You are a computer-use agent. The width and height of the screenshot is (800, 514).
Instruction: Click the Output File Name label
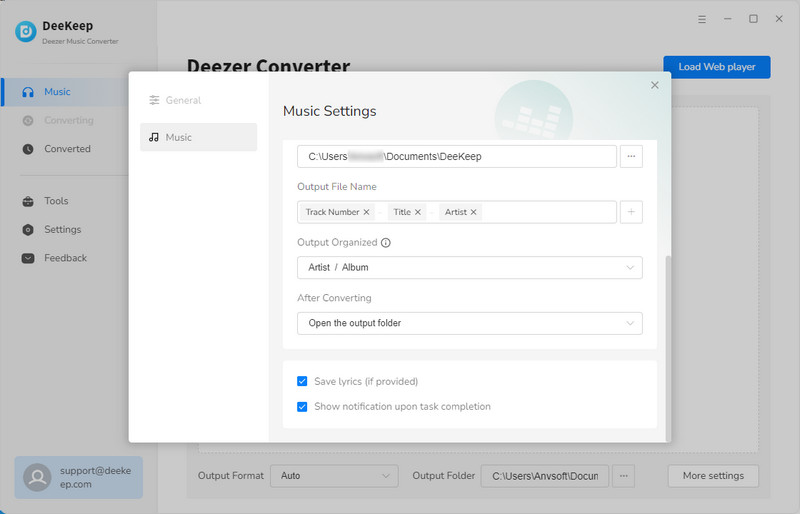[337, 187]
